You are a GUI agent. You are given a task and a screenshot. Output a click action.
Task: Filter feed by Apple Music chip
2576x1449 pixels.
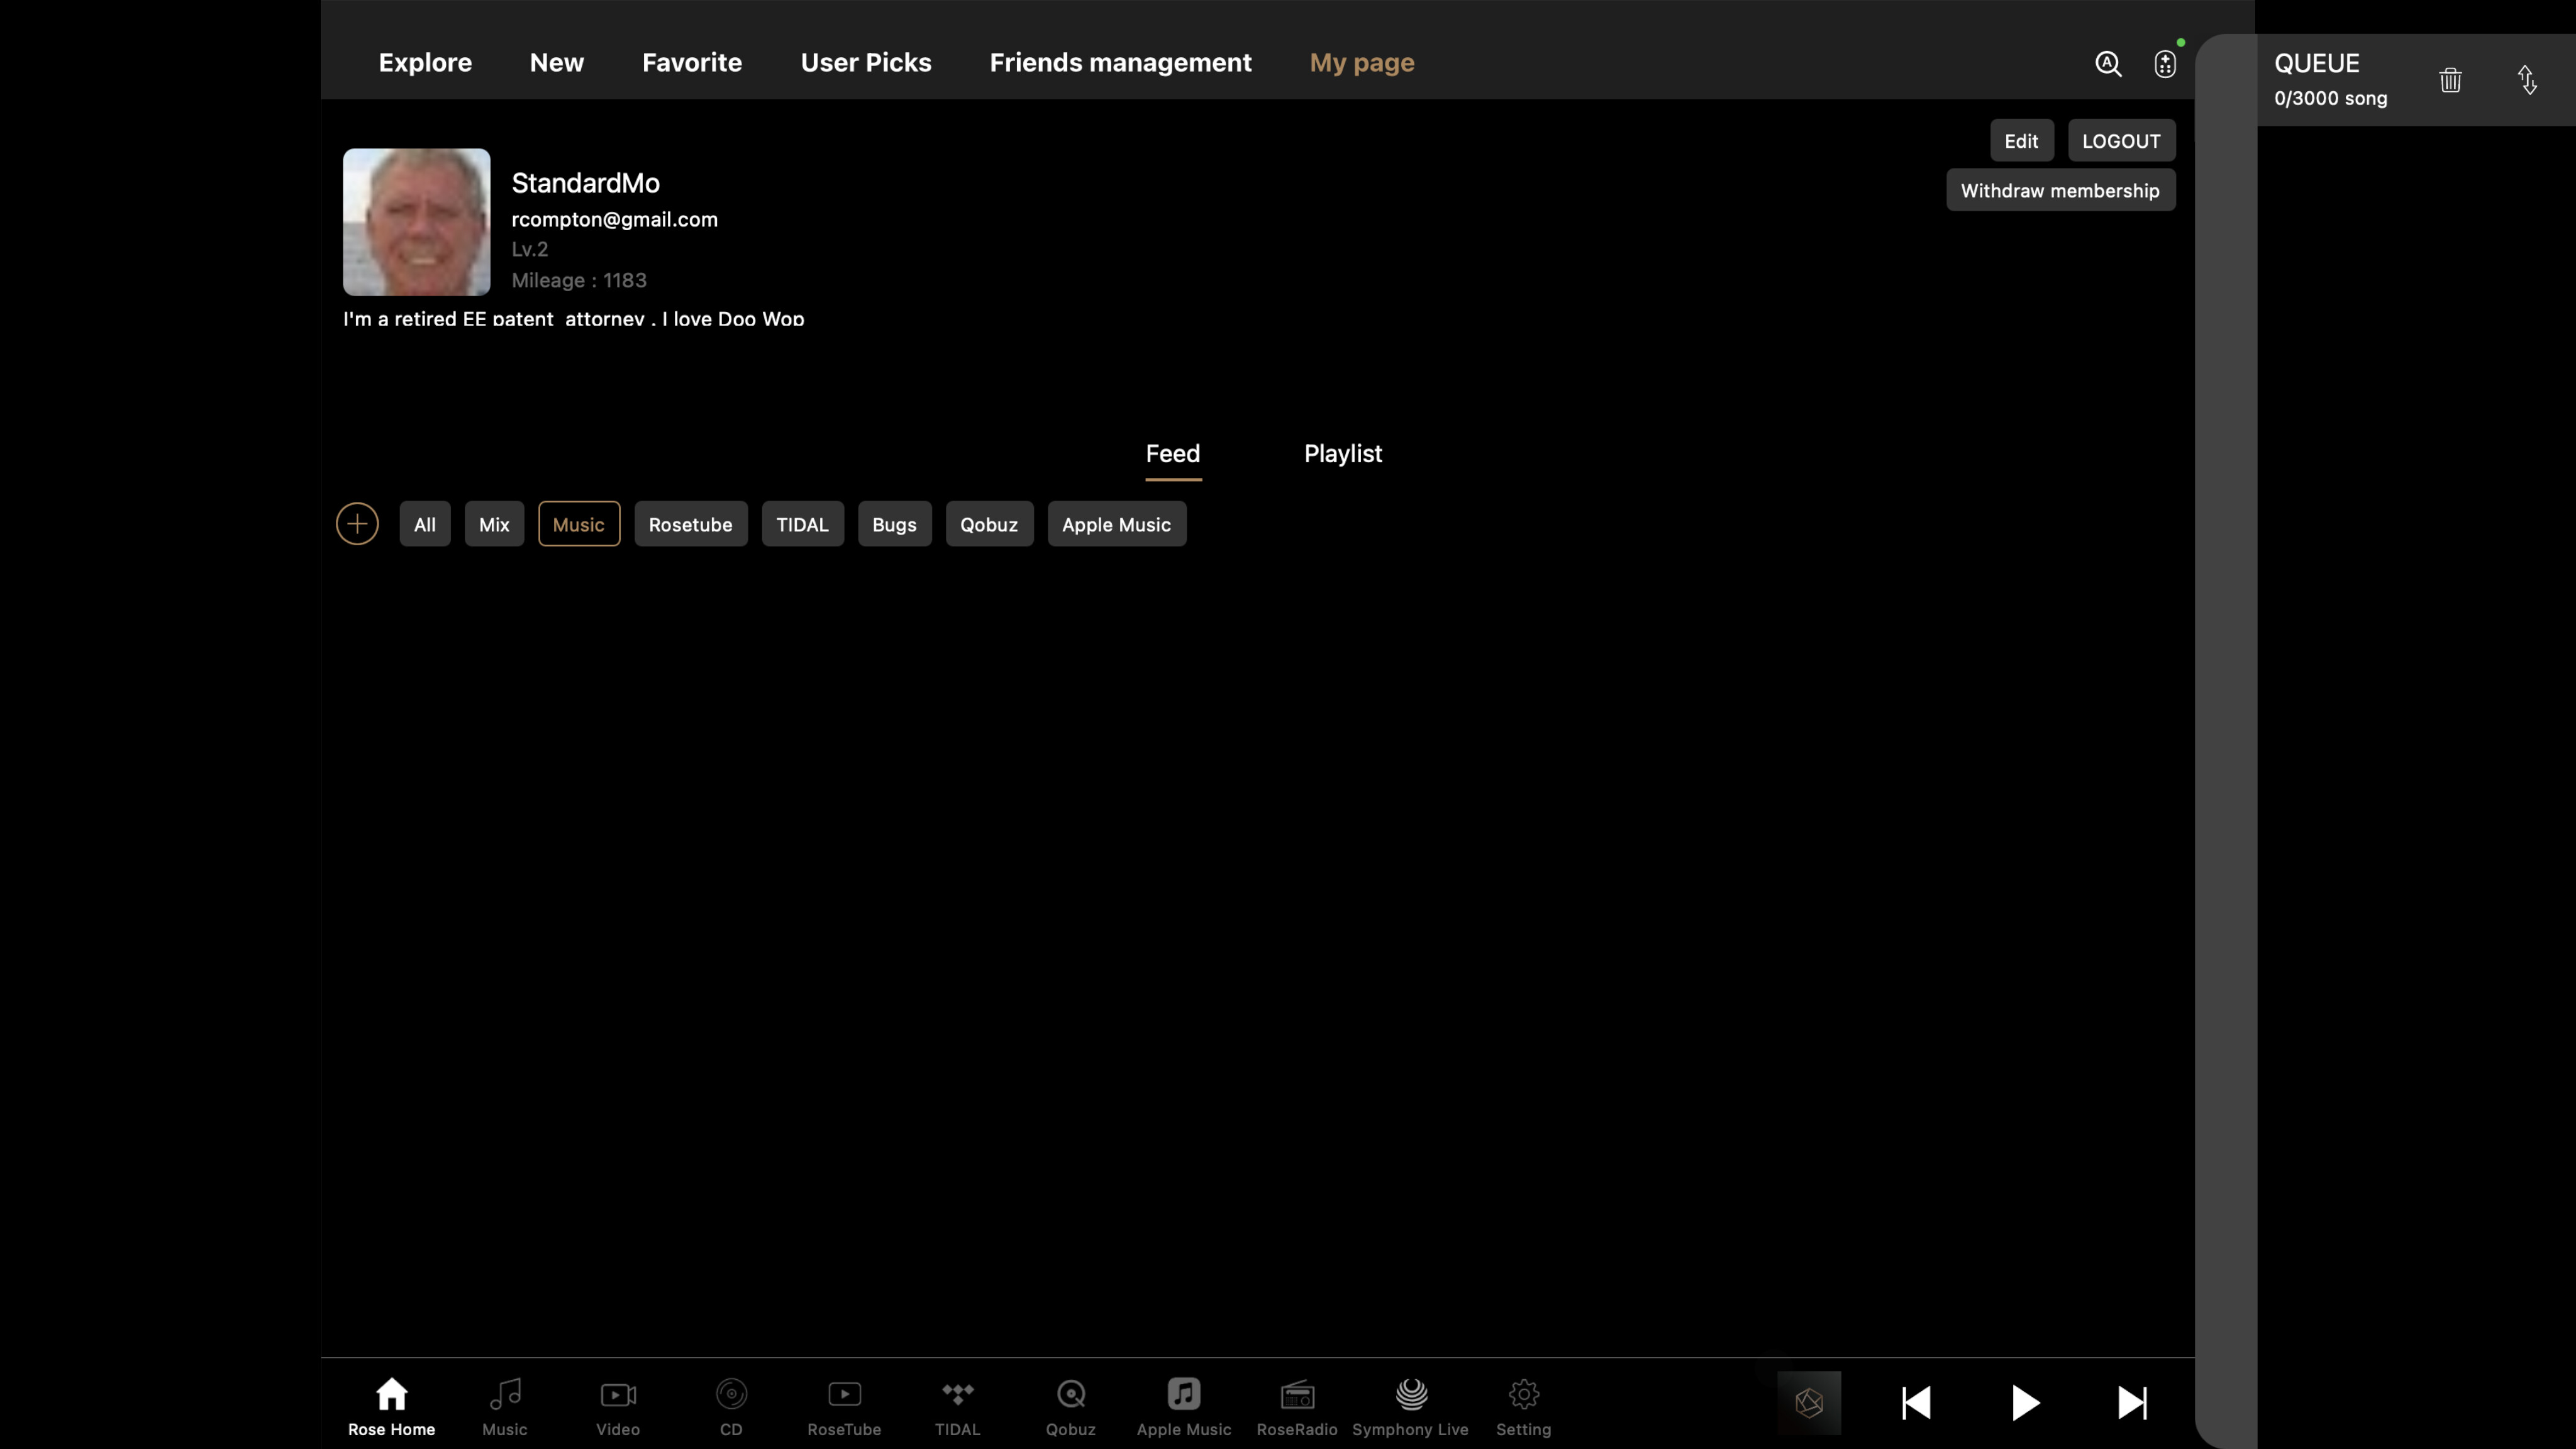pyautogui.click(x=1117, y=524)
